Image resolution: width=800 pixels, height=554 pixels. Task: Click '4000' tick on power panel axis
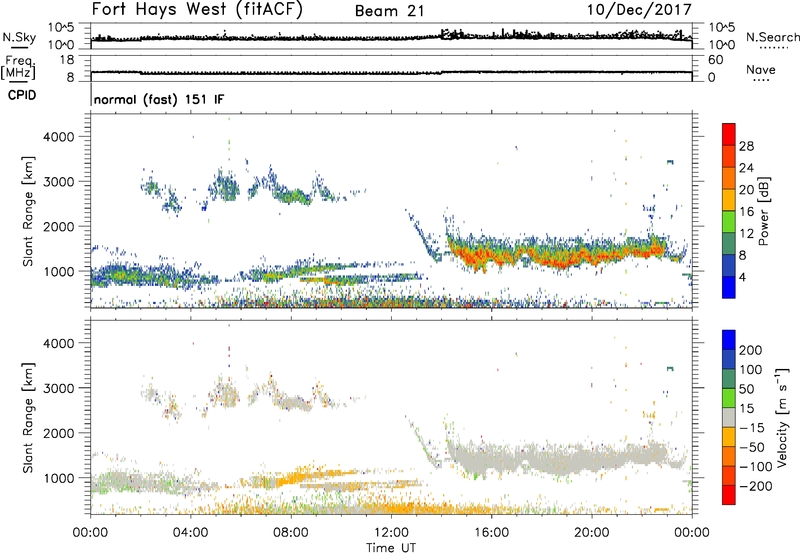[59, 137]
